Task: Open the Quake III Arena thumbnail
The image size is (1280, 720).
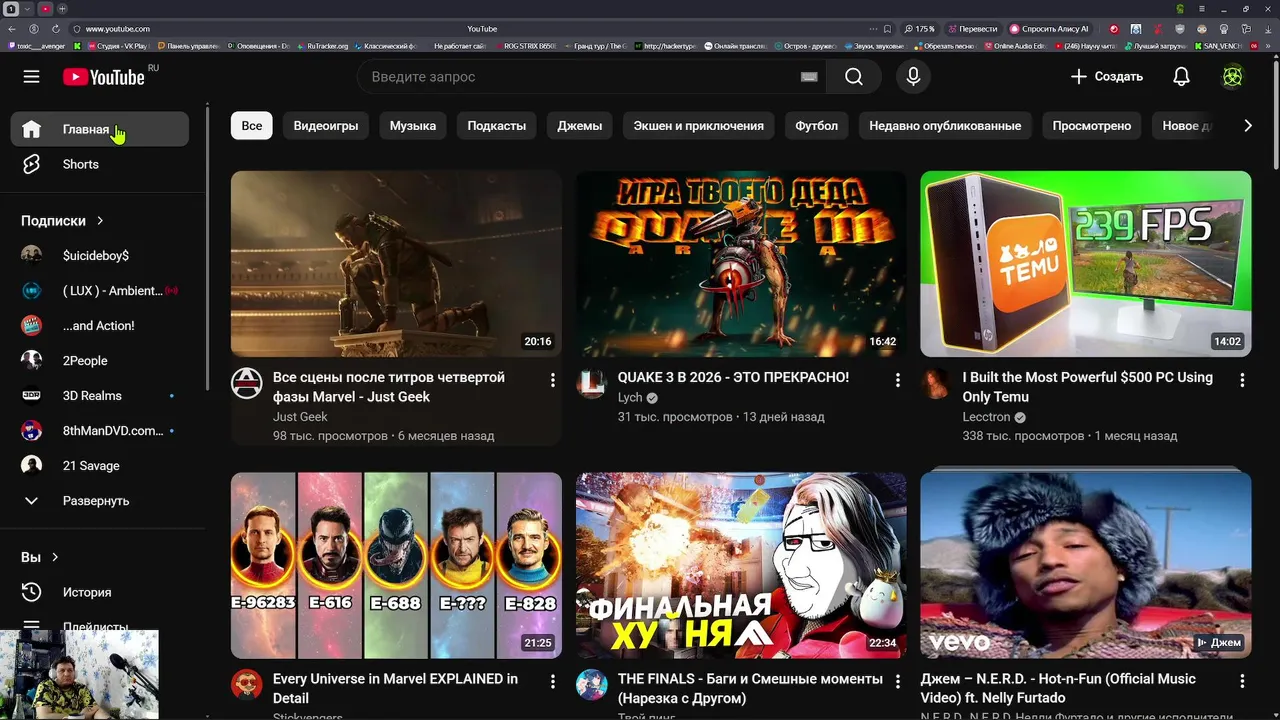Action: pos(741,264)
